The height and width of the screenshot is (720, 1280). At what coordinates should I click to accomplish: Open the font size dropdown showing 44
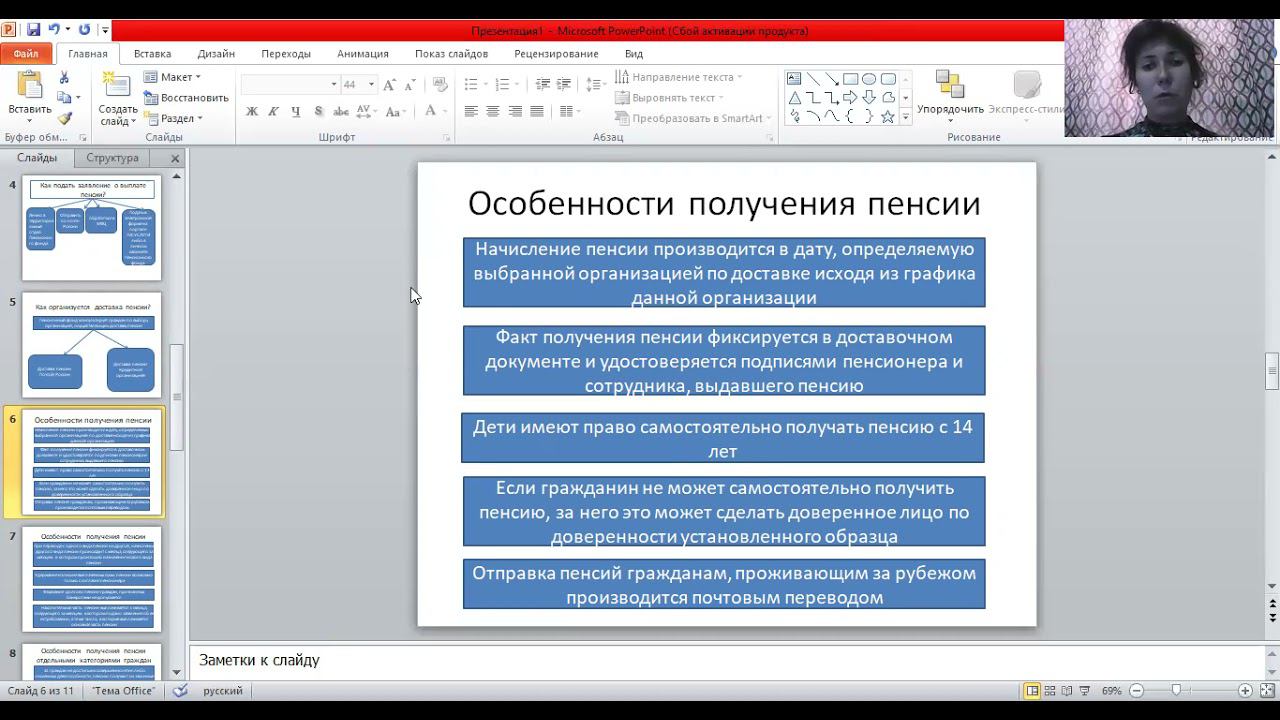pyautogui.click(x=372, y=84)
